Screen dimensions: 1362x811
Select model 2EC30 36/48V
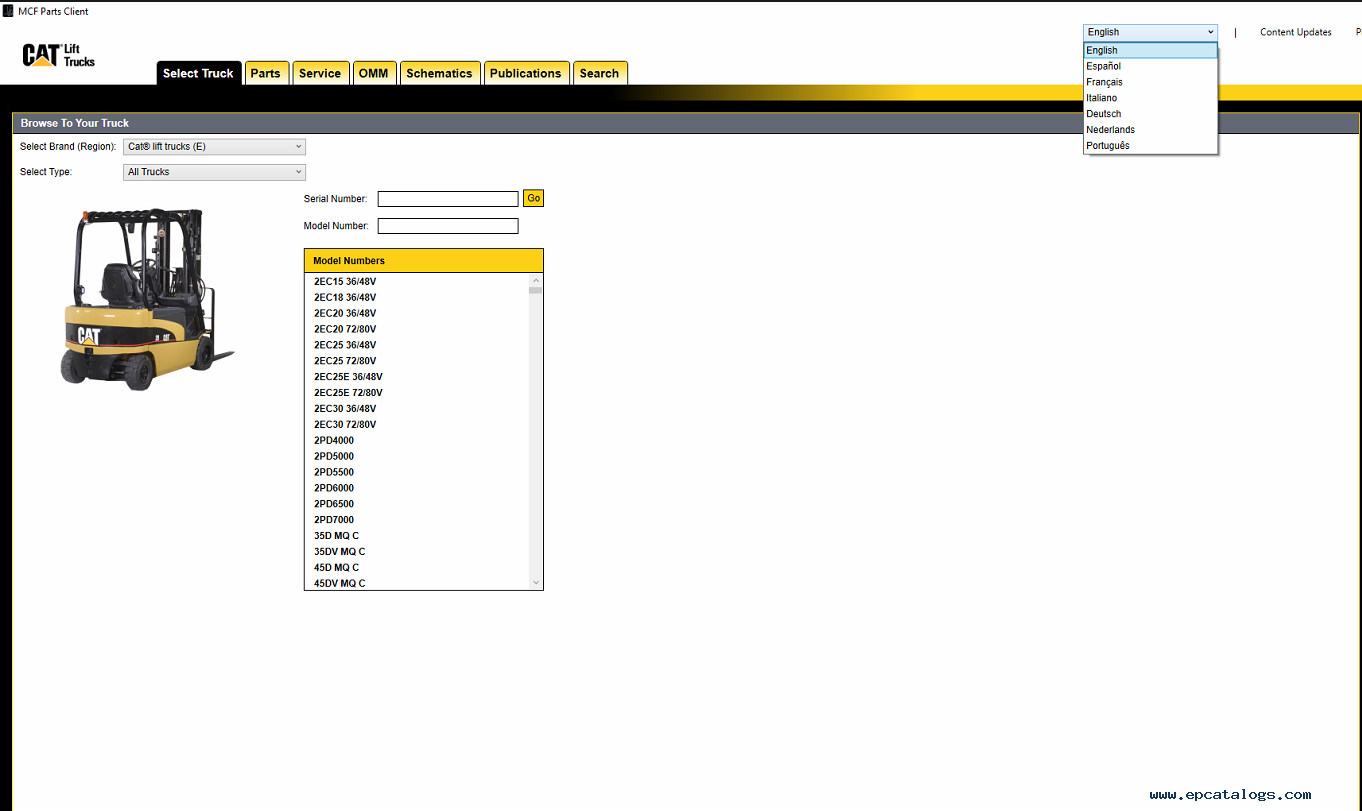(x=345, y=409)
